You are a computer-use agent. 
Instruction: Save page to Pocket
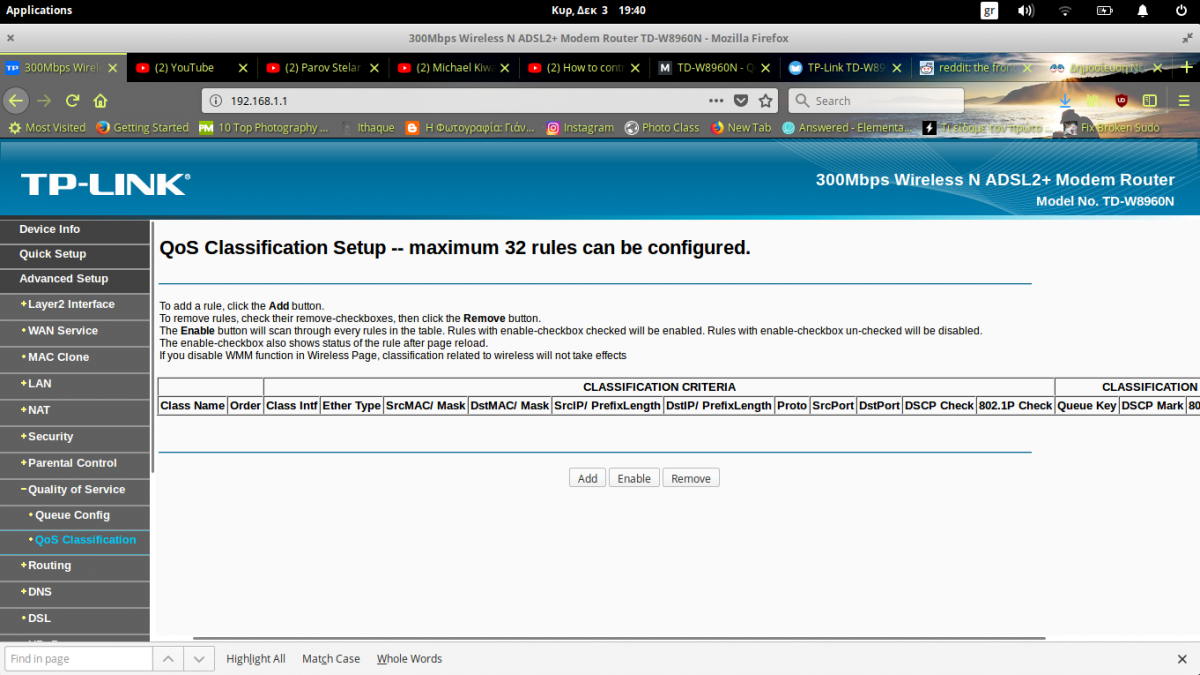[741, 101]
